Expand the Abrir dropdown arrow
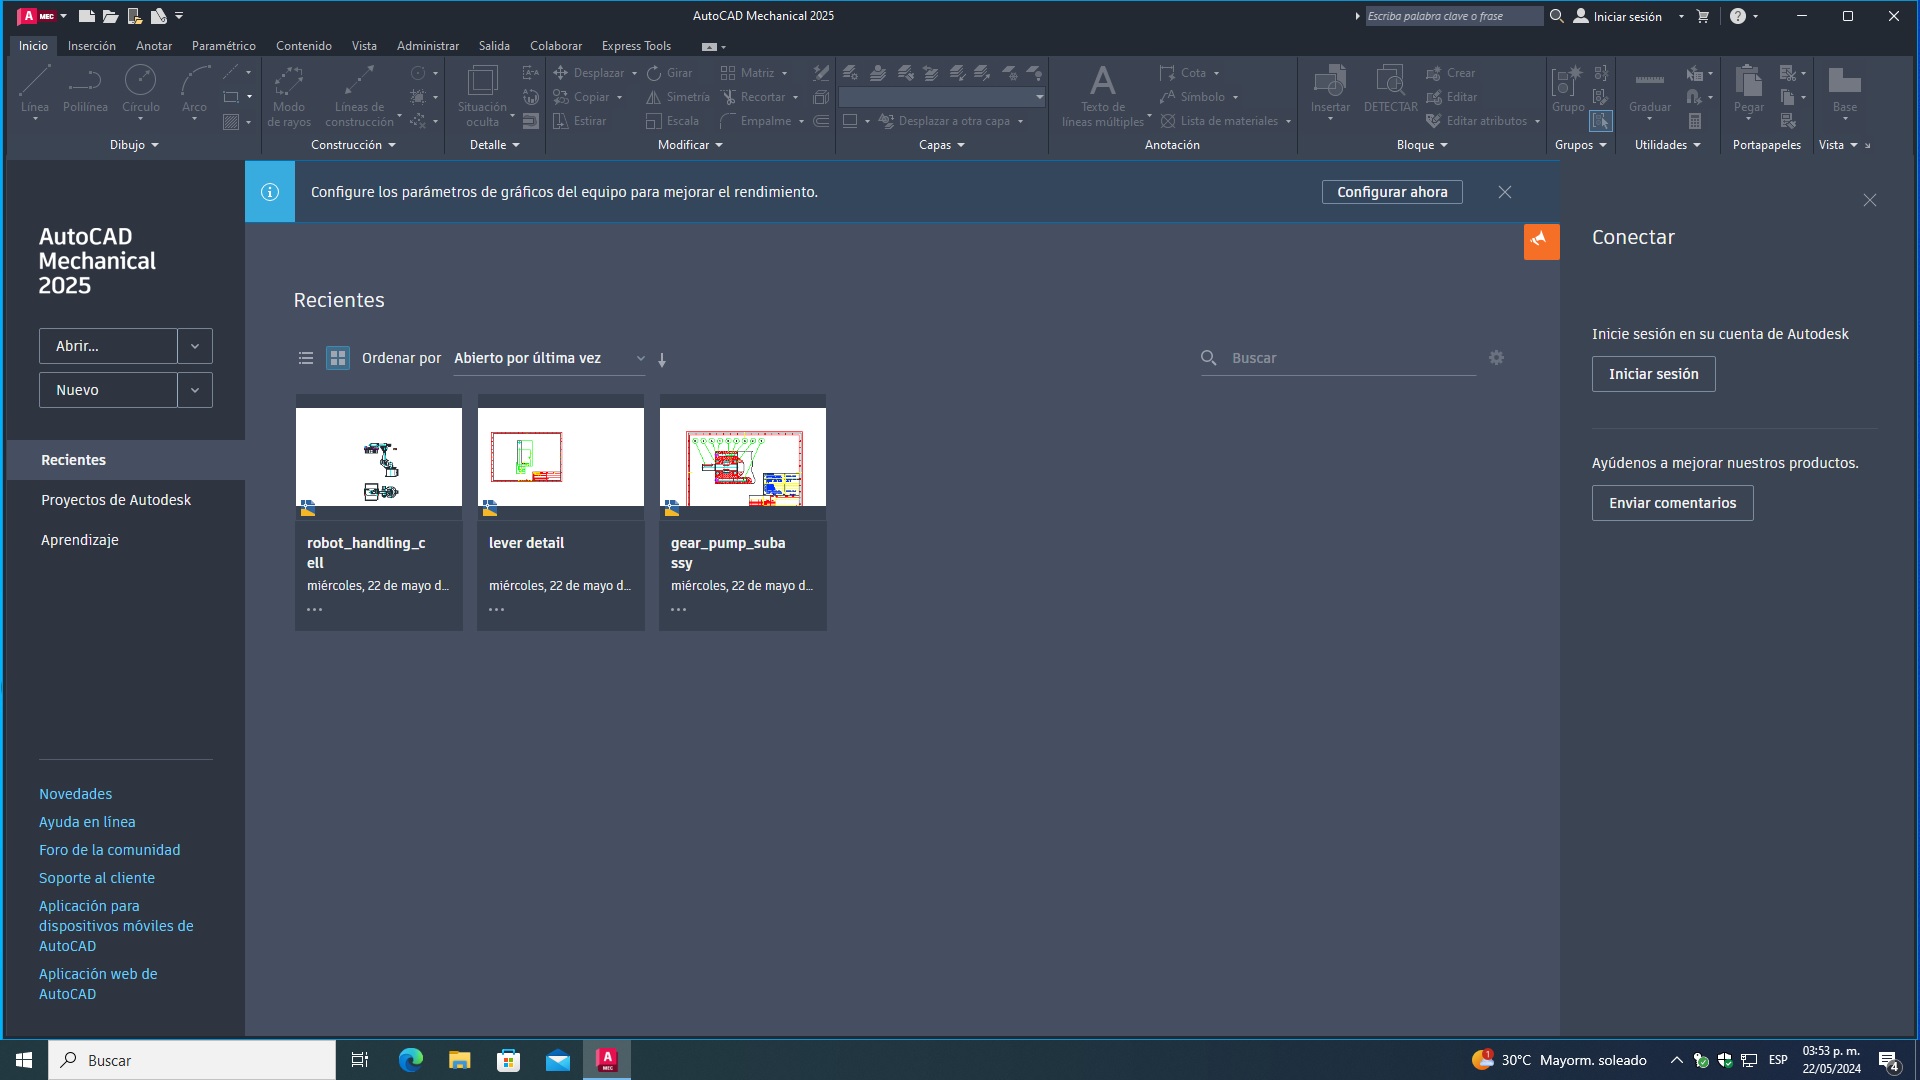 point(195,346)
